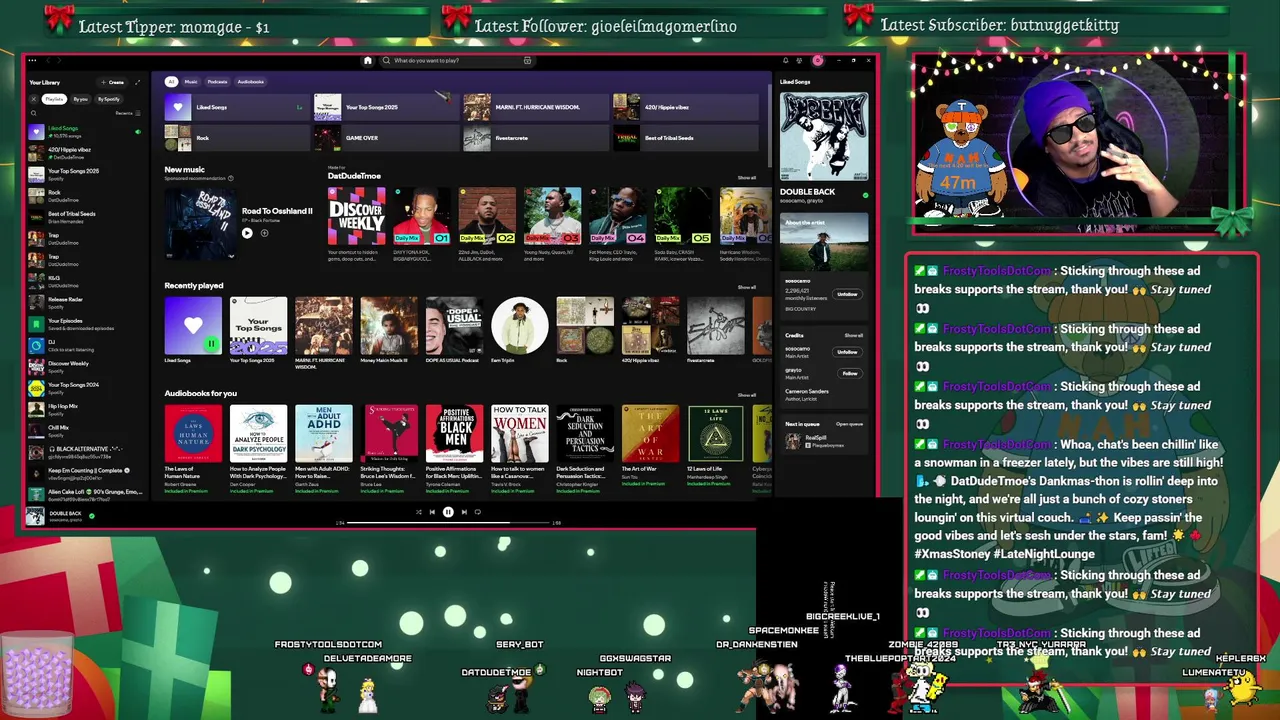1280x720 pixels.
Task: Click Open queue in Next in queue
Action: [849, 424]
